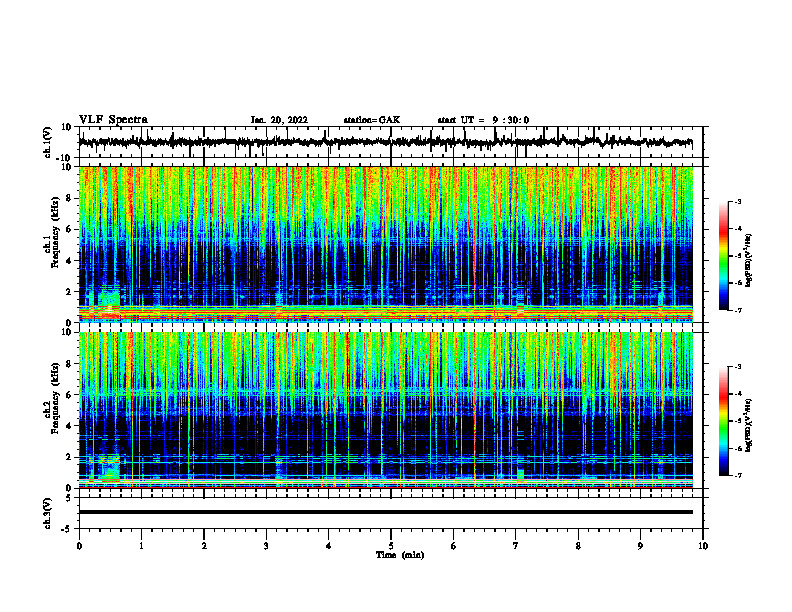Click the thick black ch.3 signal line
Viewport: 792px width, 612px height.
coord(385,512)
